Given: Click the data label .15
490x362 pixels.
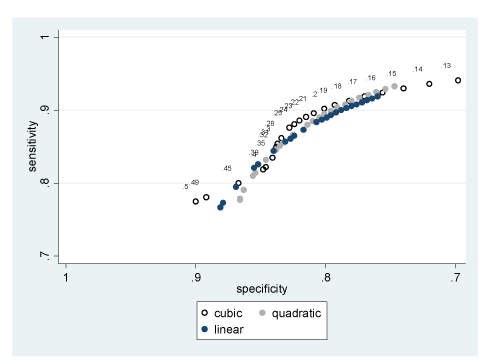Looking at the screenshot, I should pyautogui.click(x=392, y=74).
